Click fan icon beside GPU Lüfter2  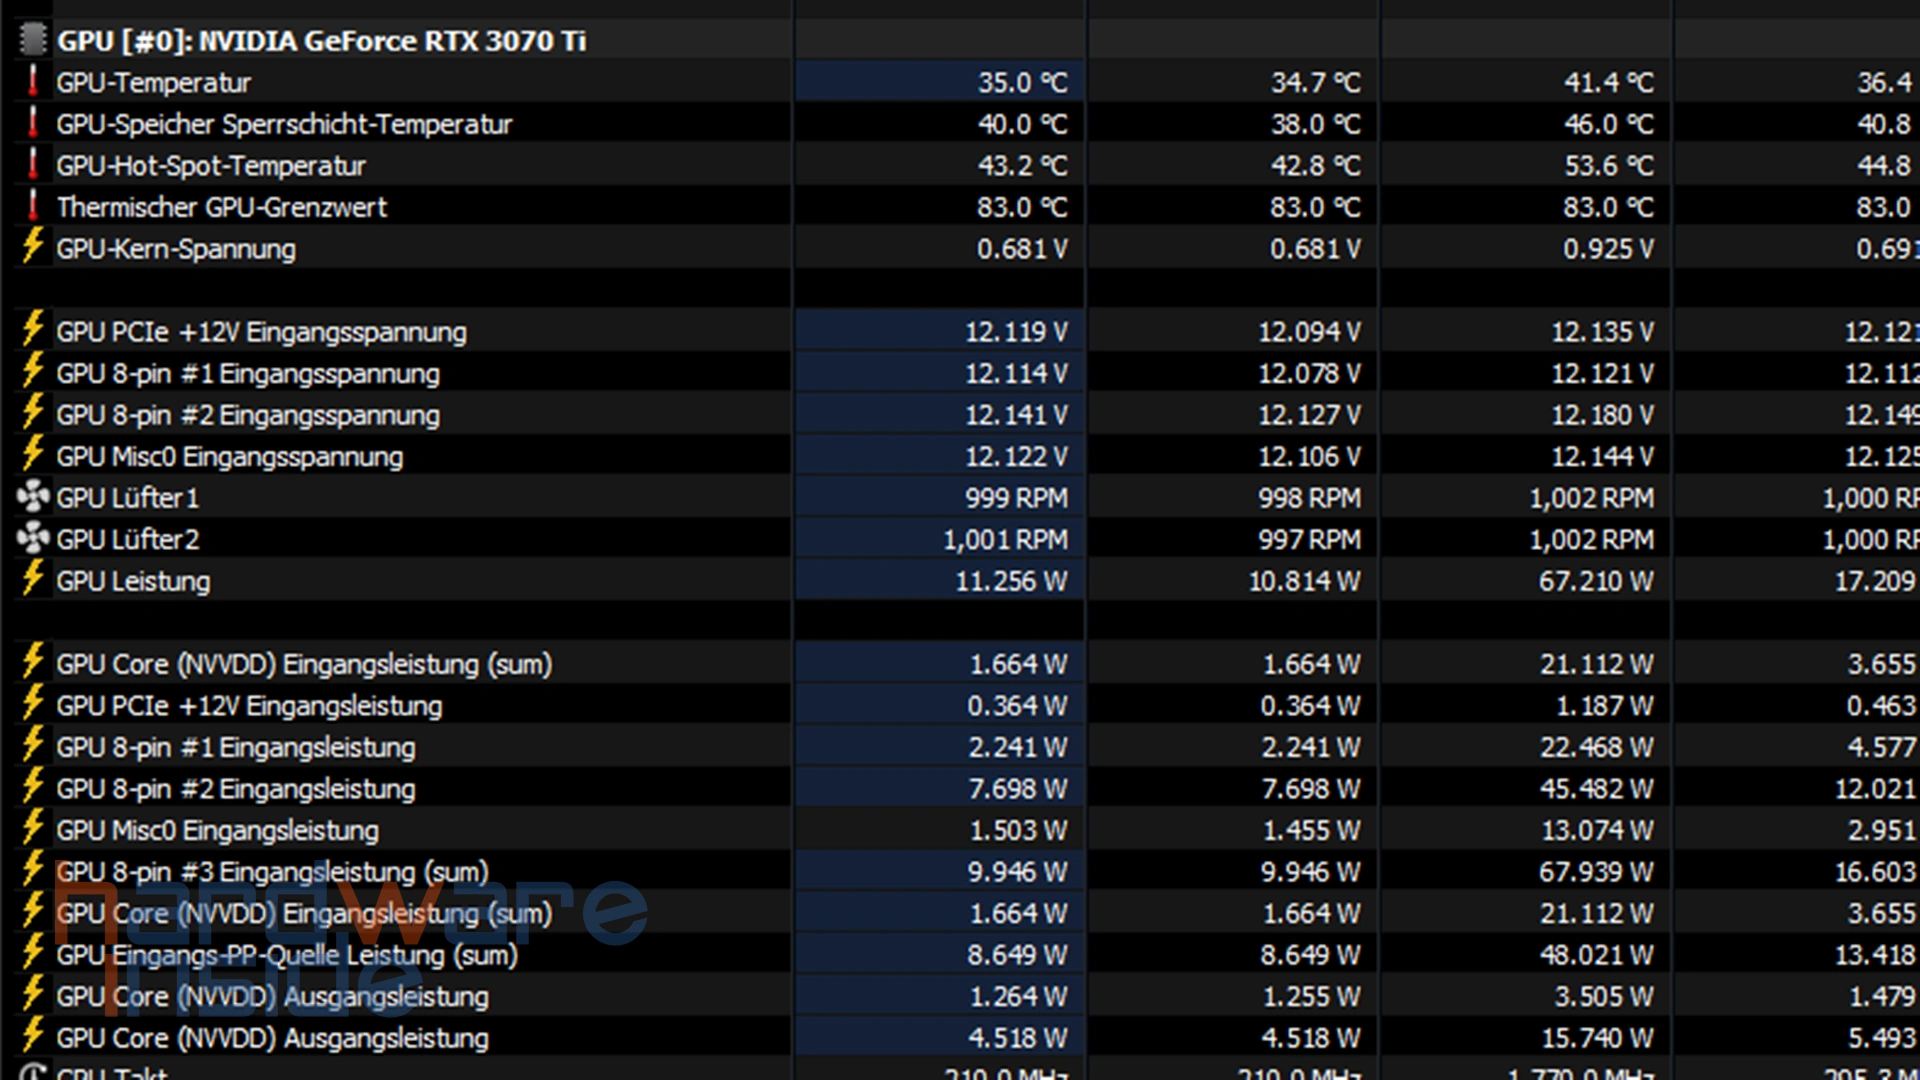(x=33, y=538)
